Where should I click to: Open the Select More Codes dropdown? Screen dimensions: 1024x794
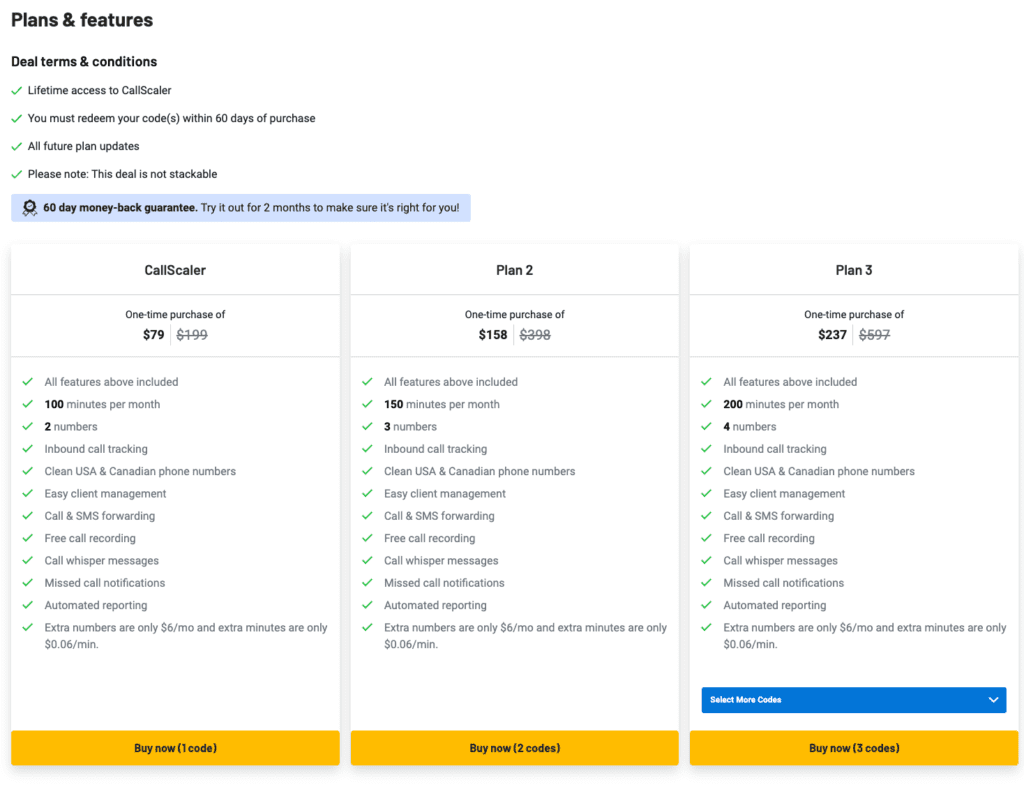854,700
